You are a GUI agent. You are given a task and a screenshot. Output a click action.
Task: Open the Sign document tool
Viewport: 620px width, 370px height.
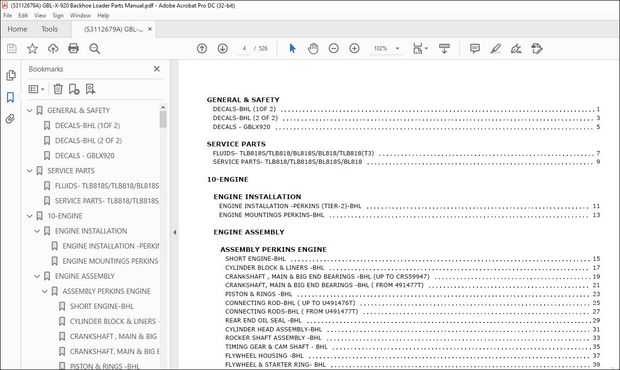(x=516, y=49)
